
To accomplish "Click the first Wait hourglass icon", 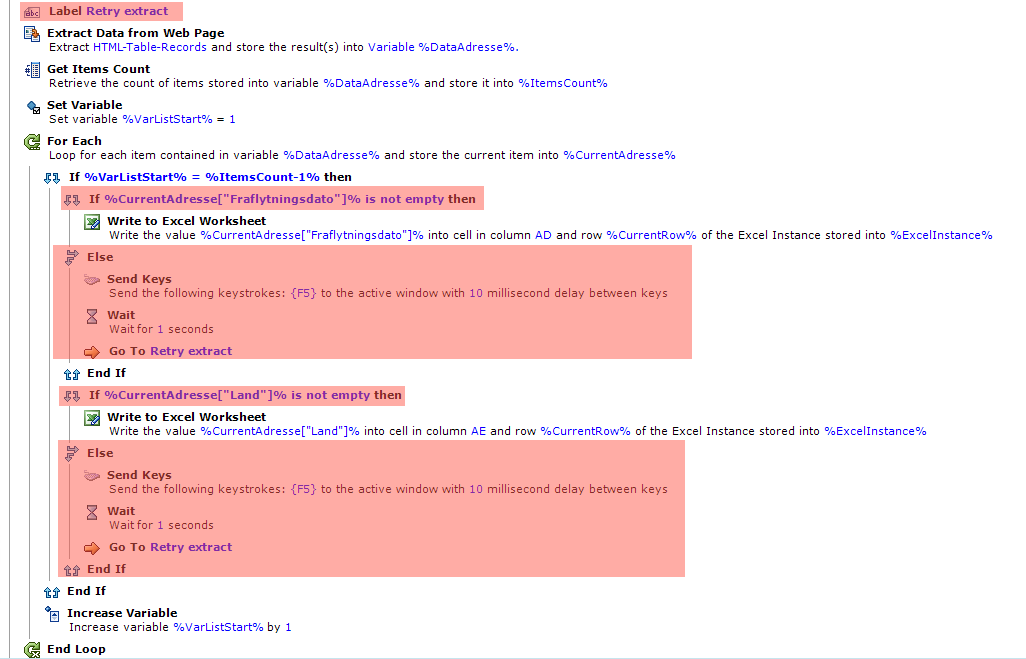I will click(92, 316).
